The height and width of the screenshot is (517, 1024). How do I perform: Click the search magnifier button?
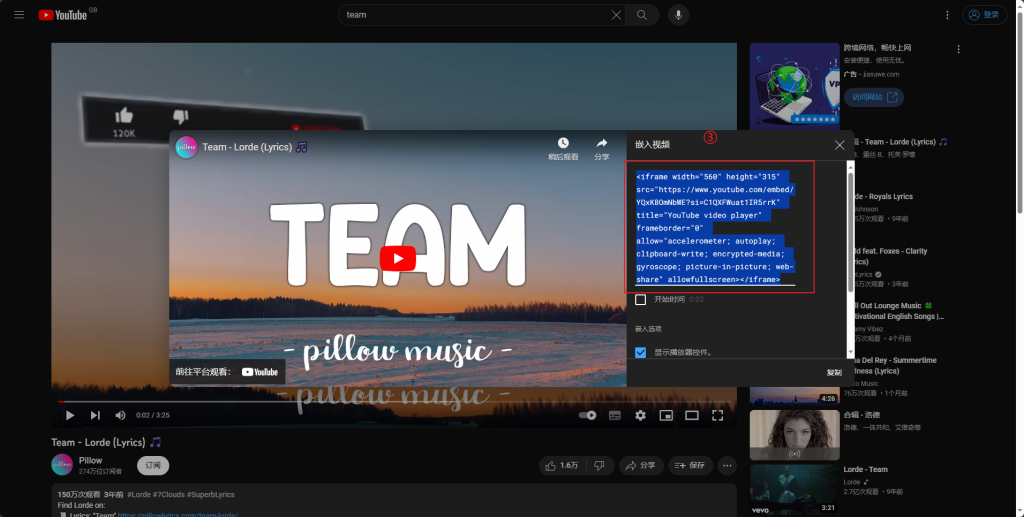click(642, 15)
